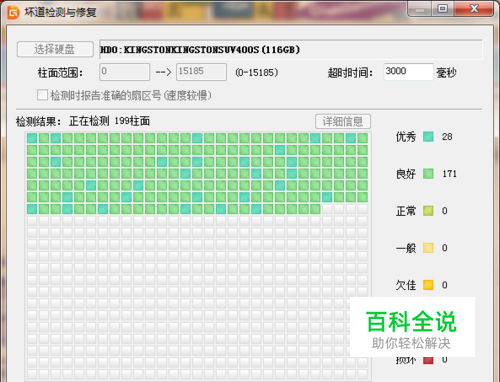Screen dimensions: 500x382
Task: Click the start cylinder field showing 0
Action: click(124, 72)
